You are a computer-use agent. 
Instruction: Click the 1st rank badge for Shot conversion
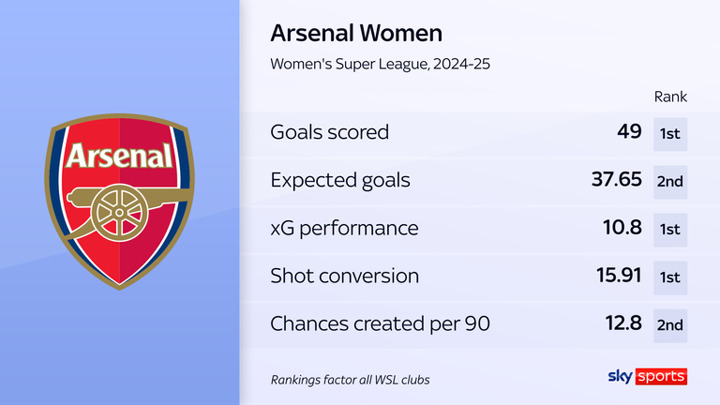(x=669, y=276)
